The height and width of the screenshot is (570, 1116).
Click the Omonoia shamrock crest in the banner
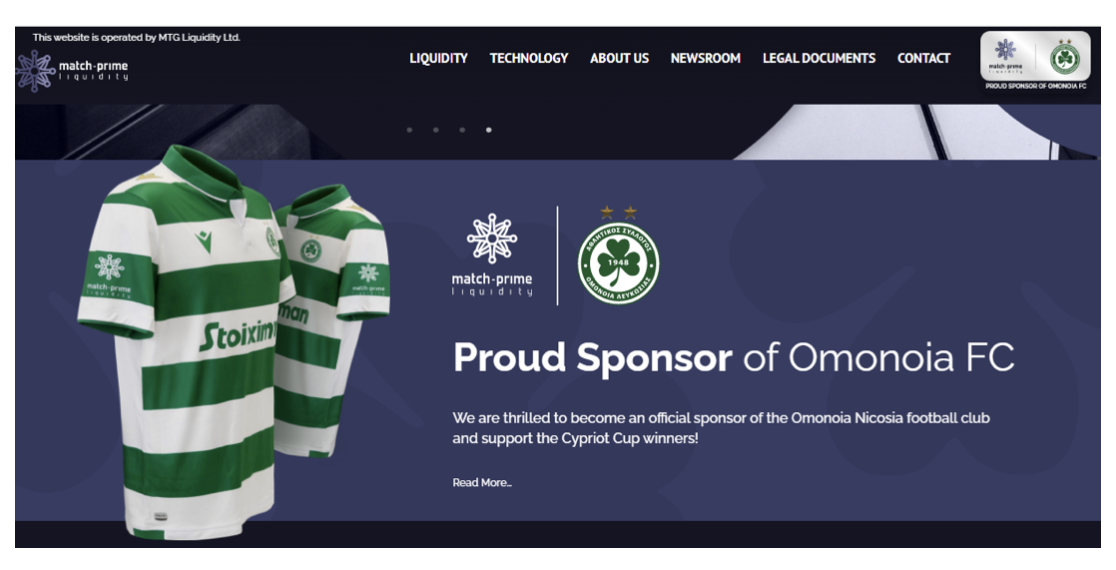[618, 263]
